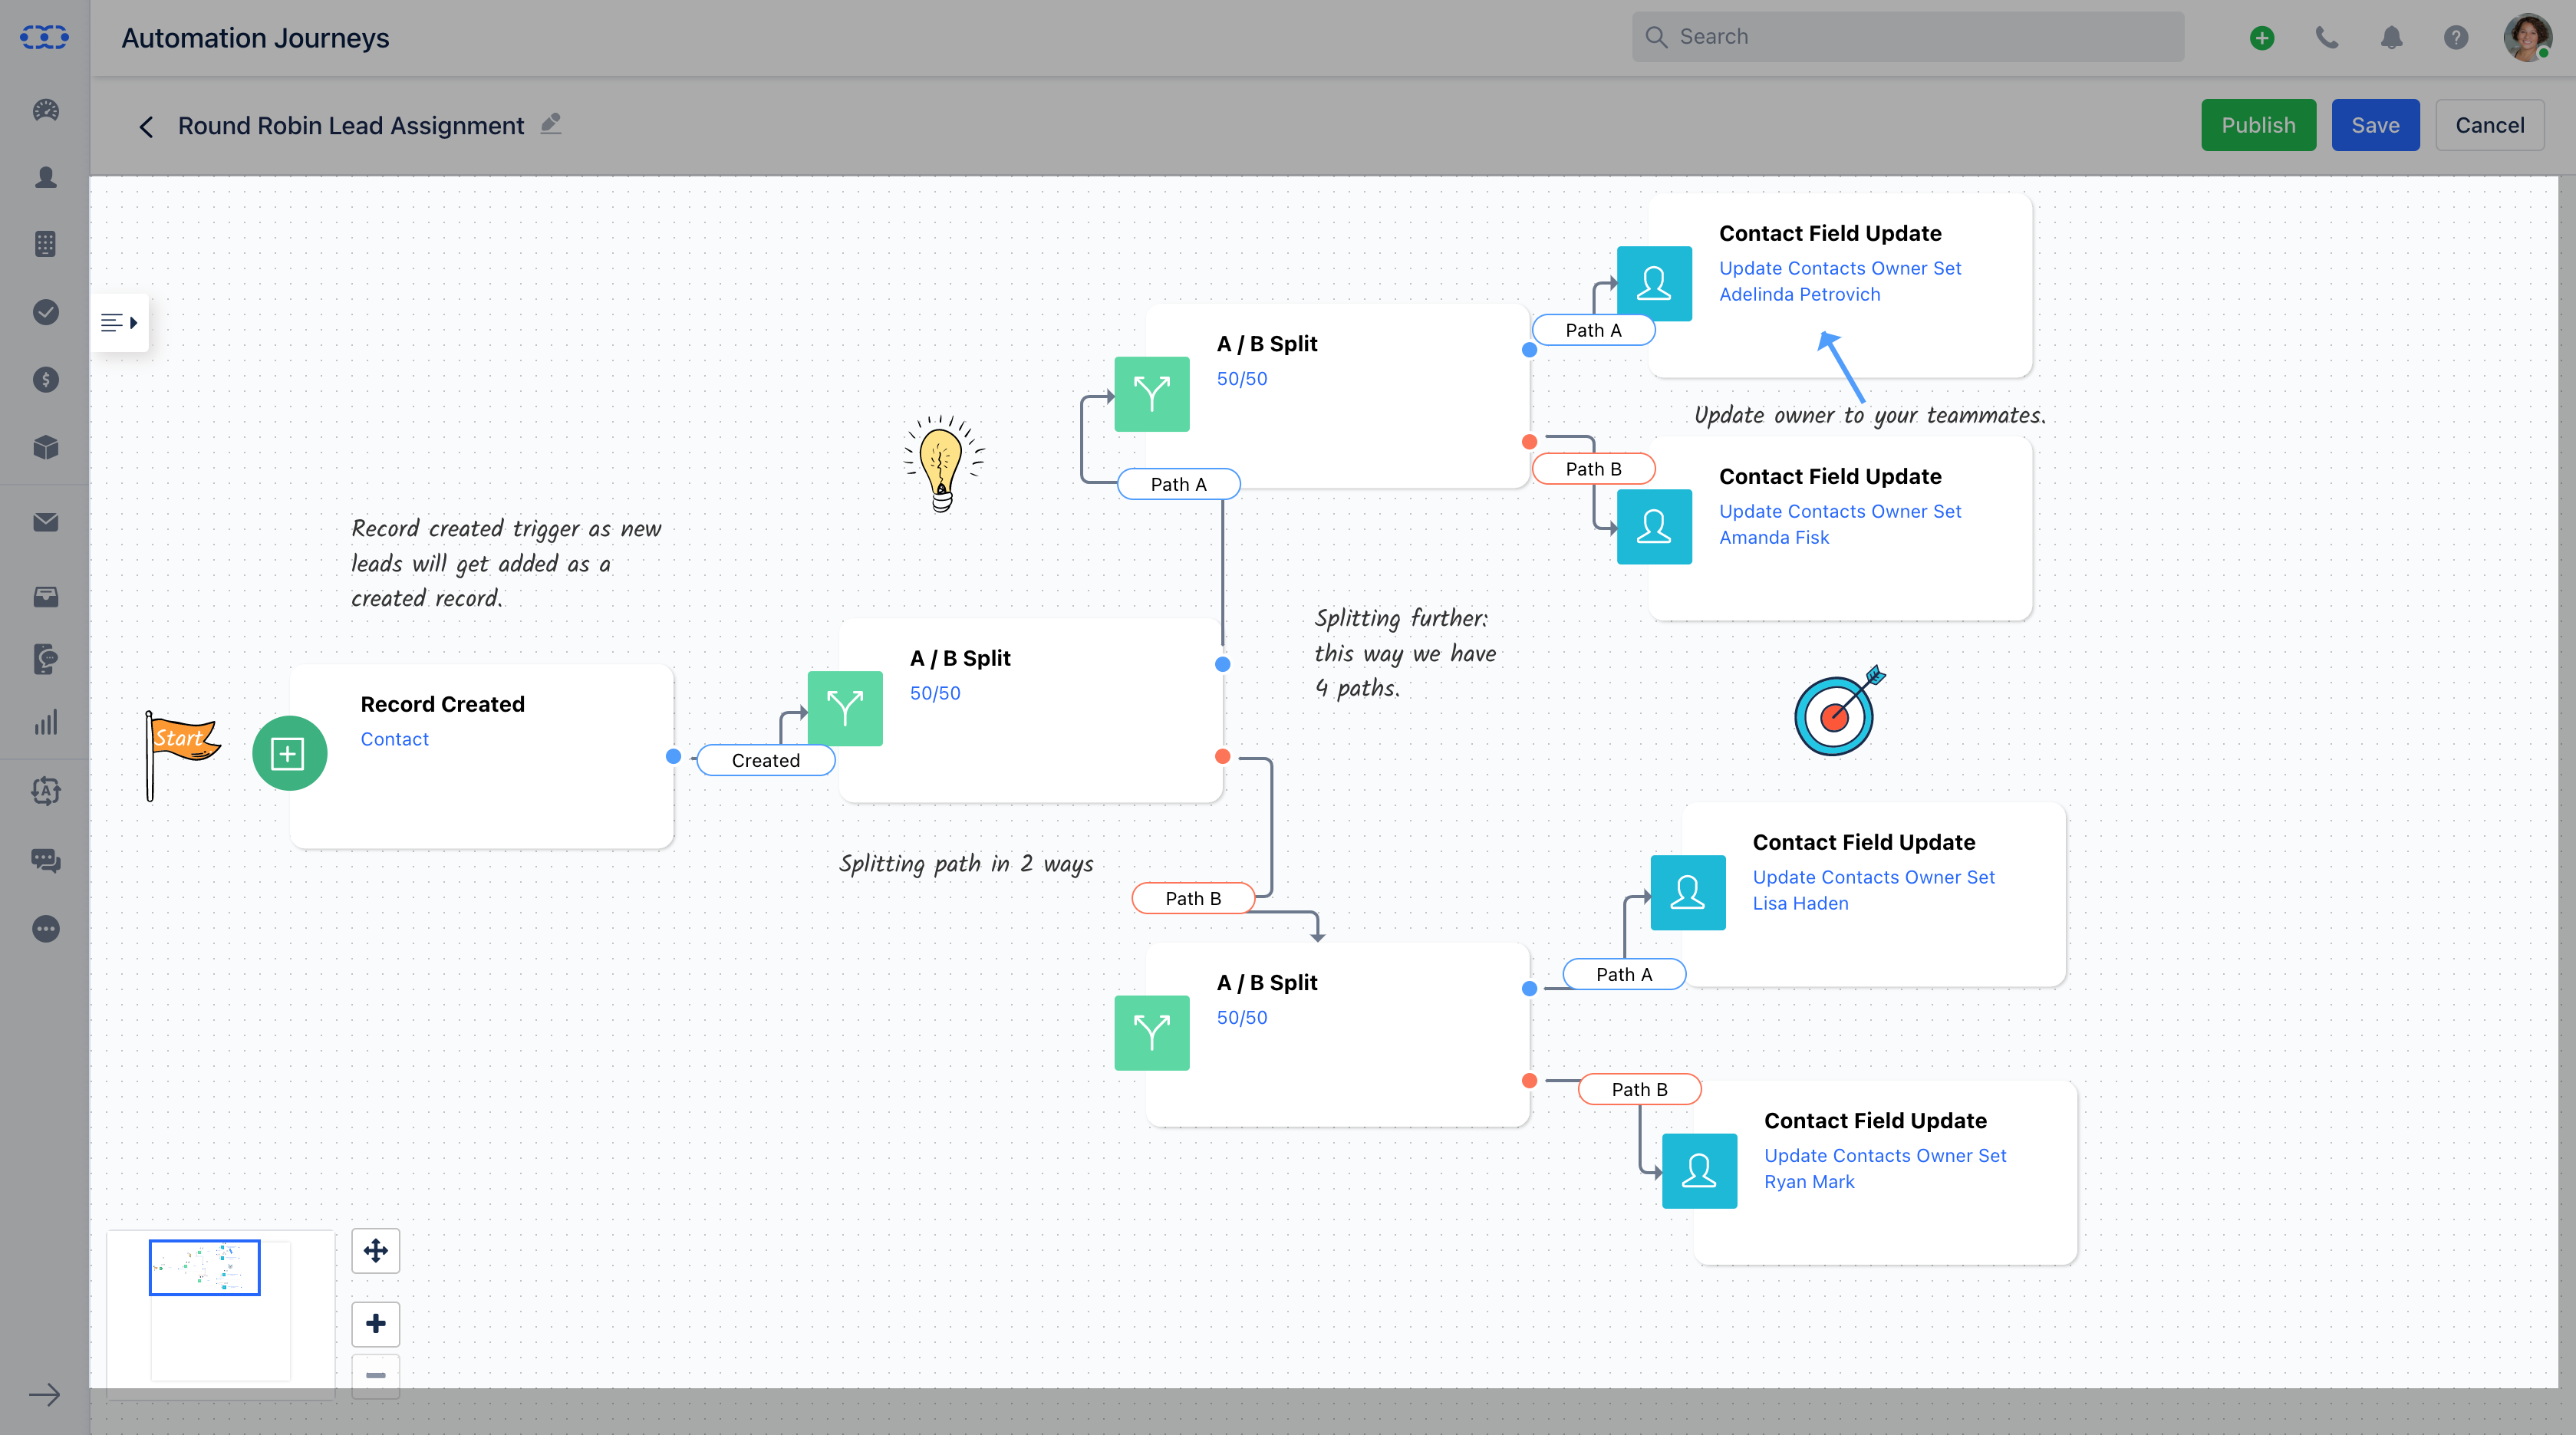Screen dimensions: 2576x1435
Task: Open the notifications bell
Action: coord(2391,38)
